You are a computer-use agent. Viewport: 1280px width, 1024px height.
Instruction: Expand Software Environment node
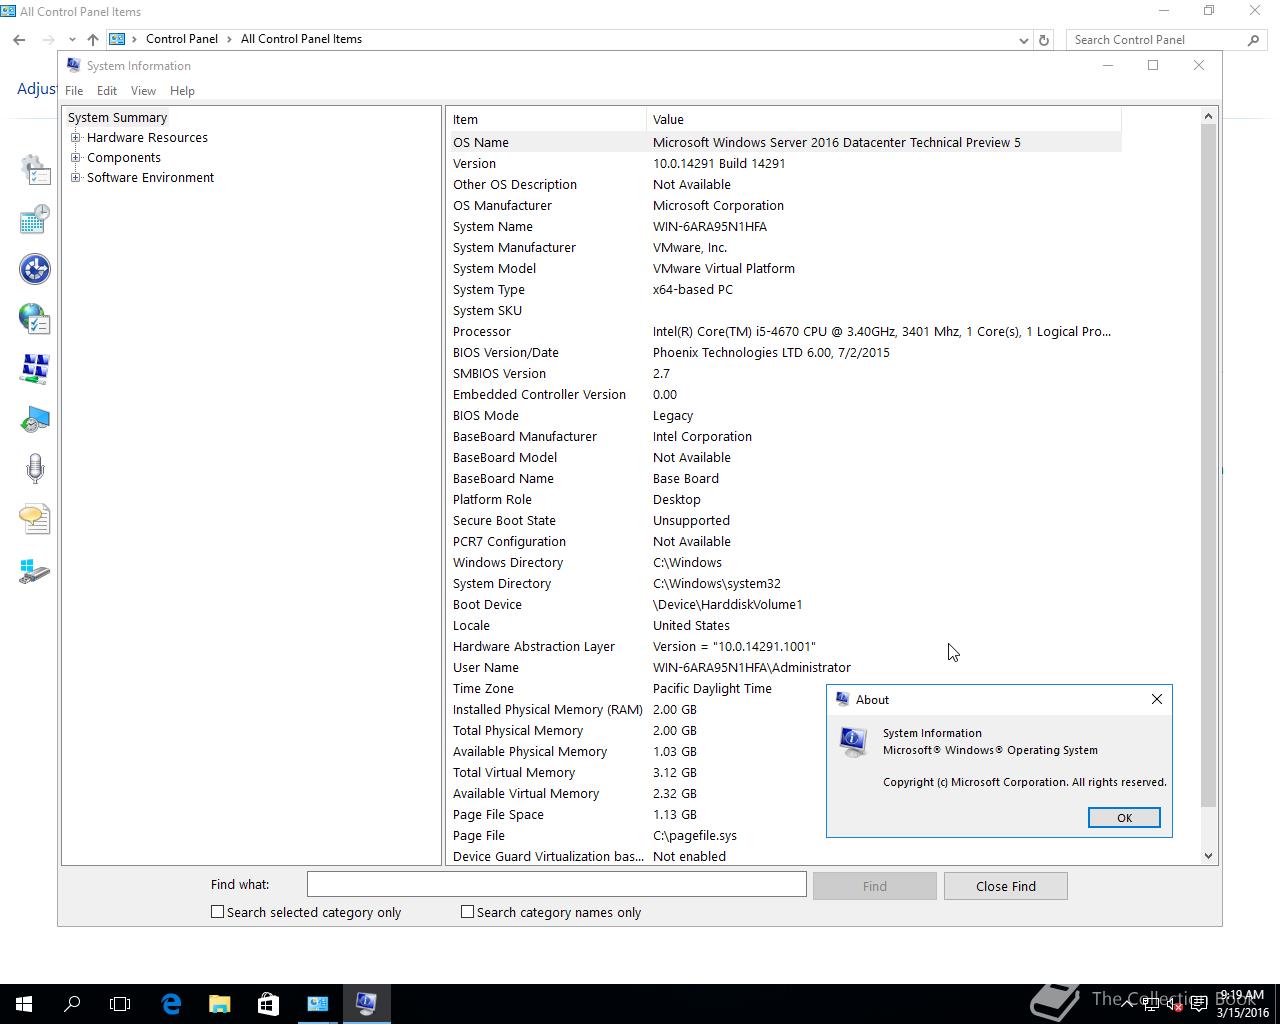click(x=76, y=178)
